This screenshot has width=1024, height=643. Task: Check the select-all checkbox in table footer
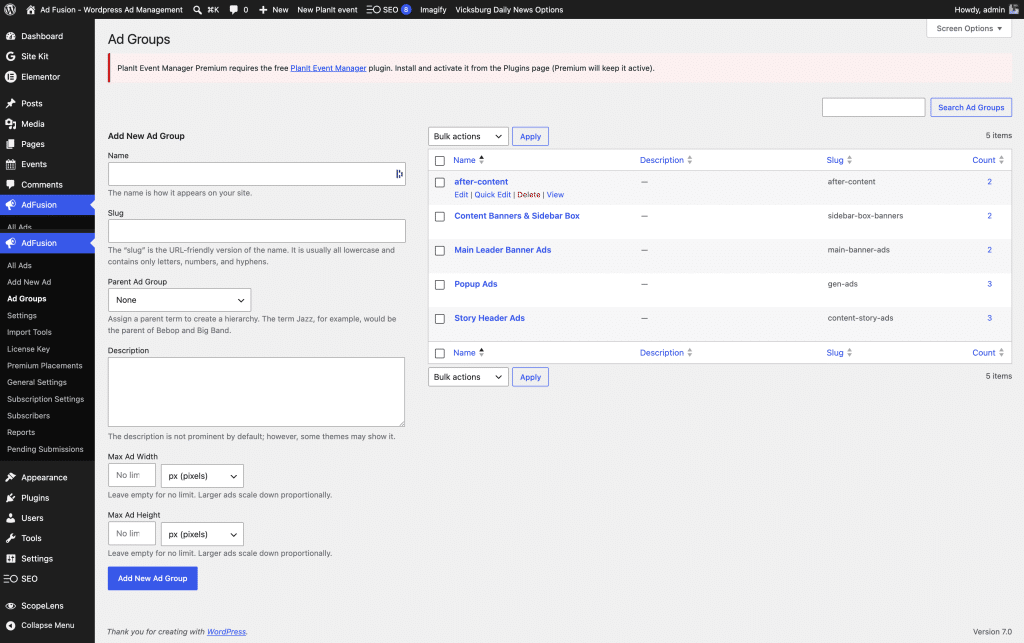pos(440,353)
